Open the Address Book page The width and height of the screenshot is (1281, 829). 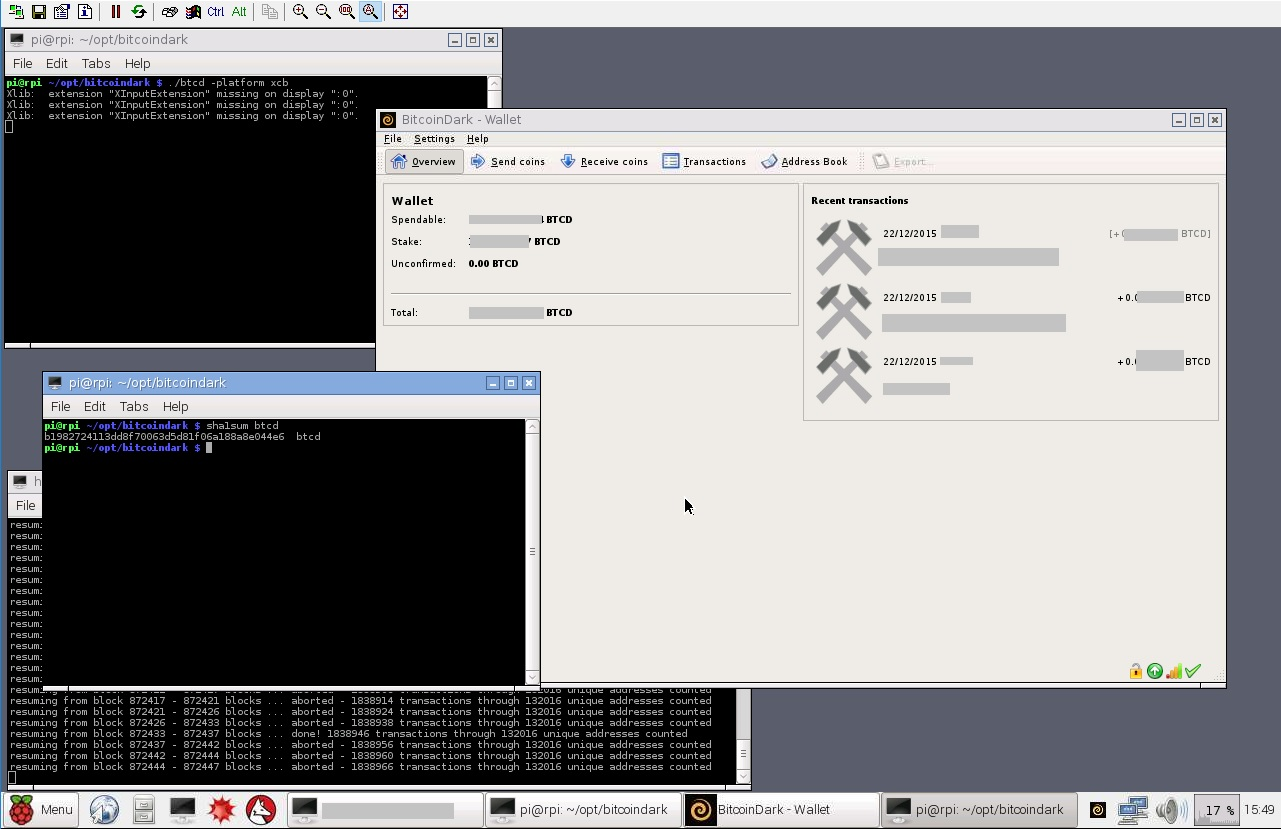tap(804, 161)
